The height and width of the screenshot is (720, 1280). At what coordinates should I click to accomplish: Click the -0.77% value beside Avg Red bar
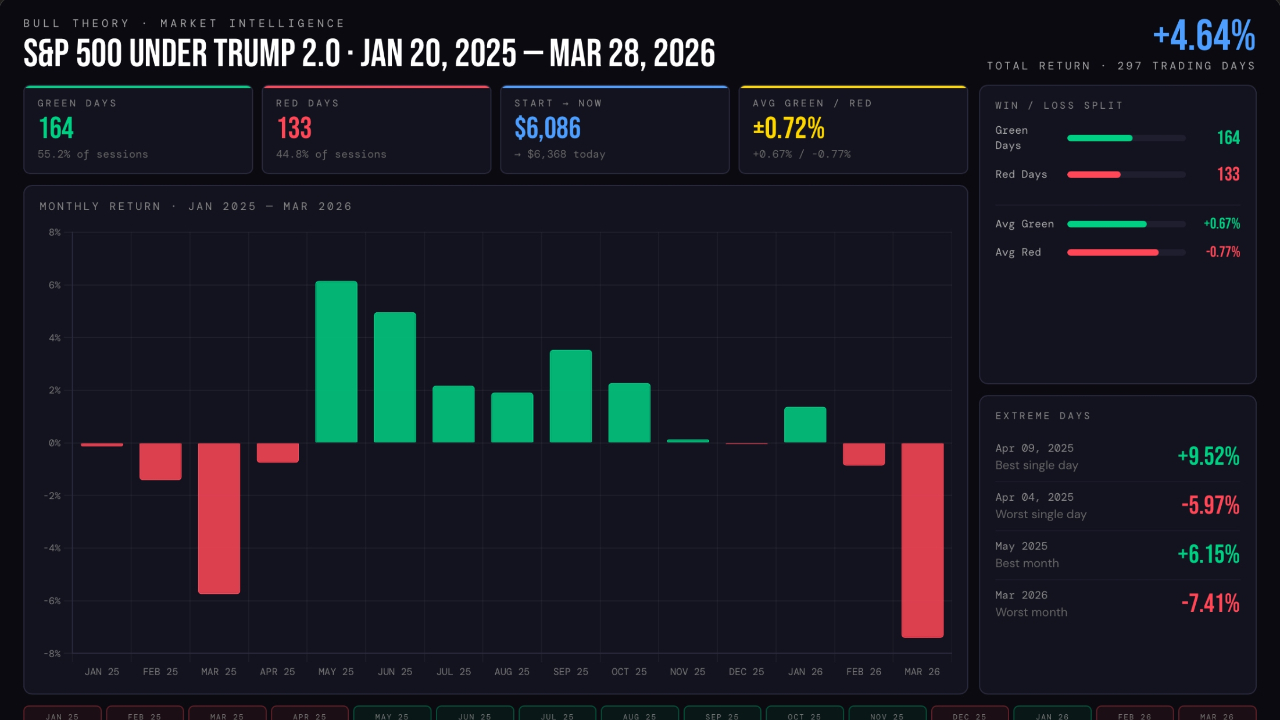point(1222,252)
